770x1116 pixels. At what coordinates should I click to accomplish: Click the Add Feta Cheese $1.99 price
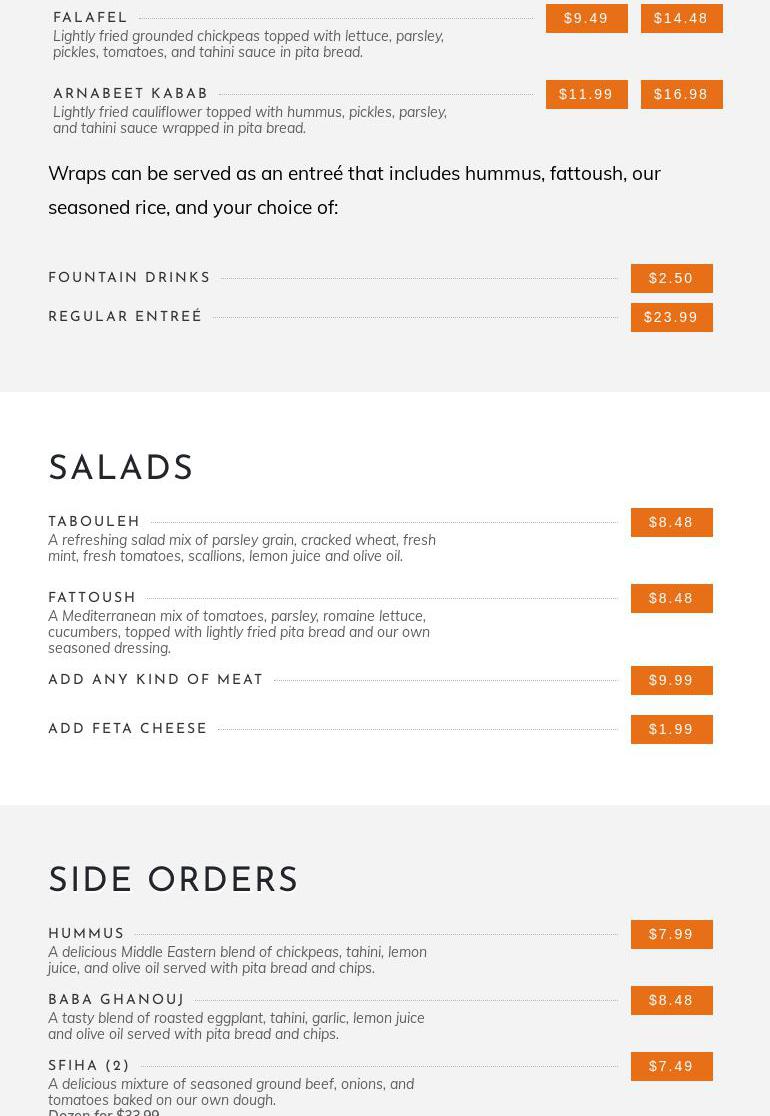coord(671,729)
